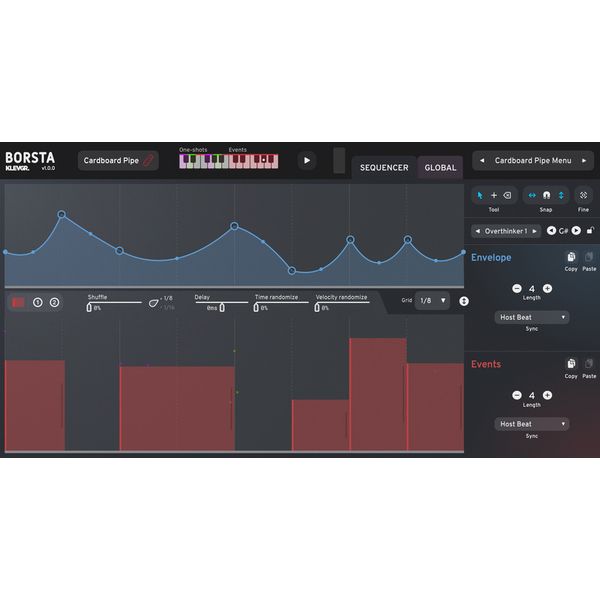Toggle the red events lane button

tap(18, 302)
